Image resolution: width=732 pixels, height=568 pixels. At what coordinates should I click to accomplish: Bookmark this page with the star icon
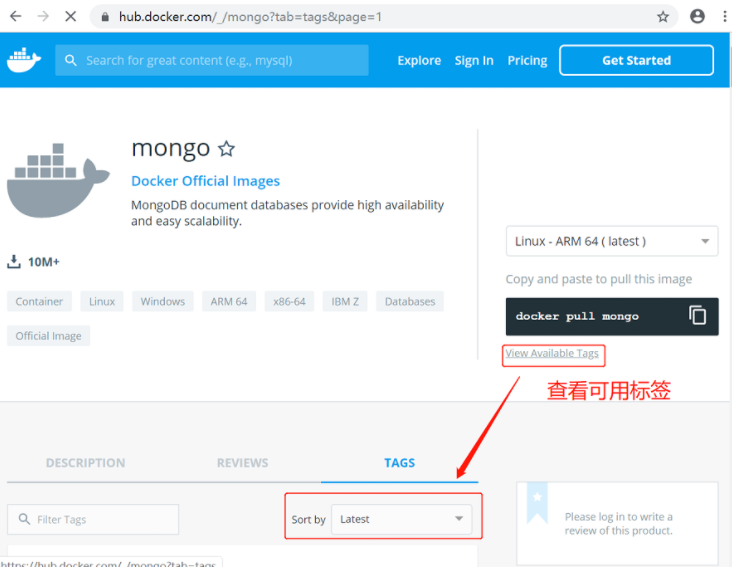(663, 17)
